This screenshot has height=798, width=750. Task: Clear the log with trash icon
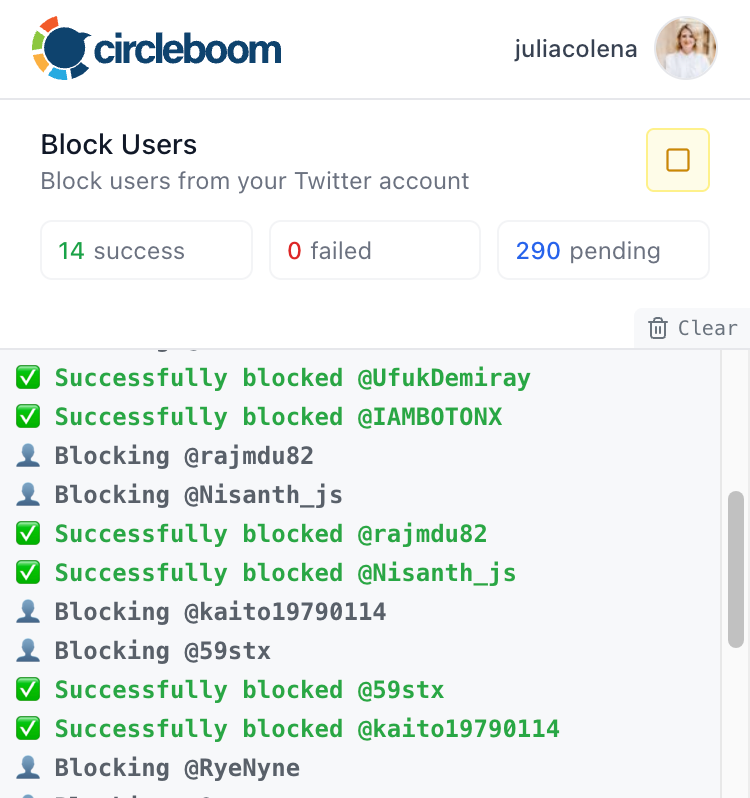click(x=658, y=328)
